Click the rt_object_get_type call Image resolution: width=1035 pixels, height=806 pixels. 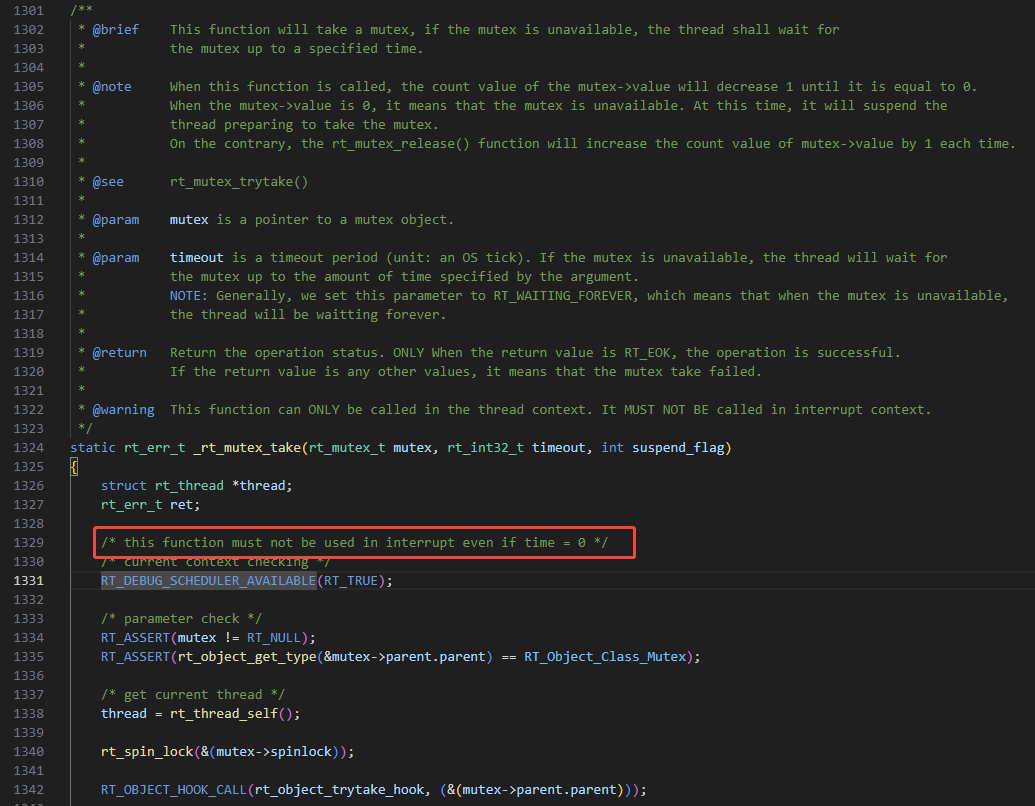[247, 657]
